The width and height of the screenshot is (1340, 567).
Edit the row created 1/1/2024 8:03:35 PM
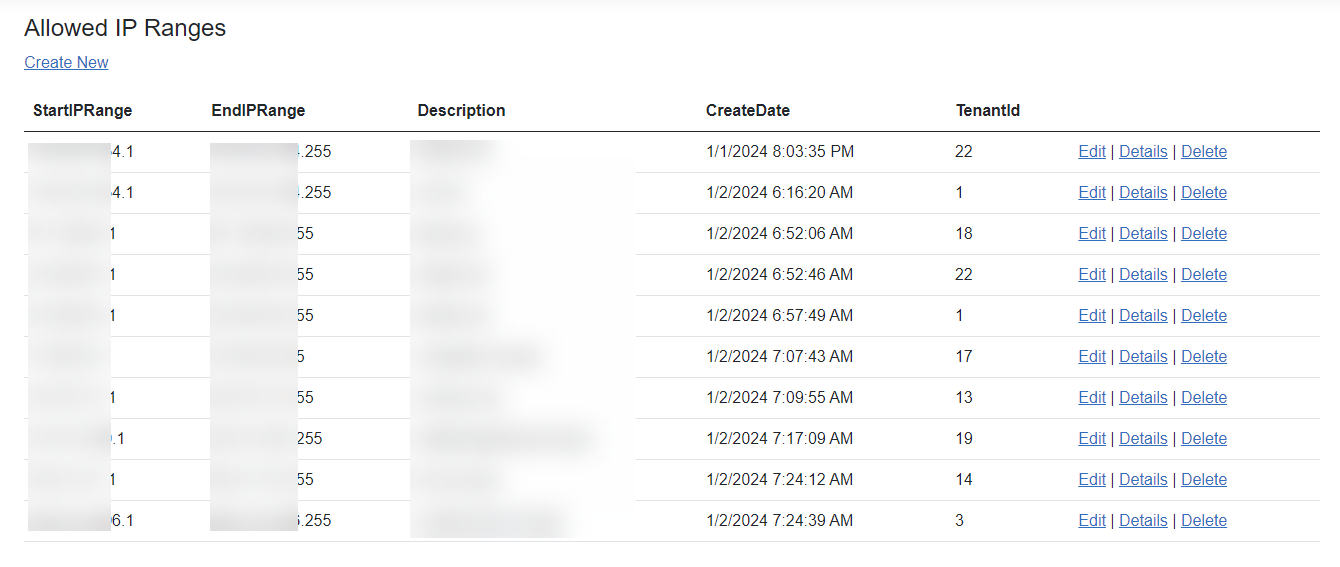[1091, 151]
